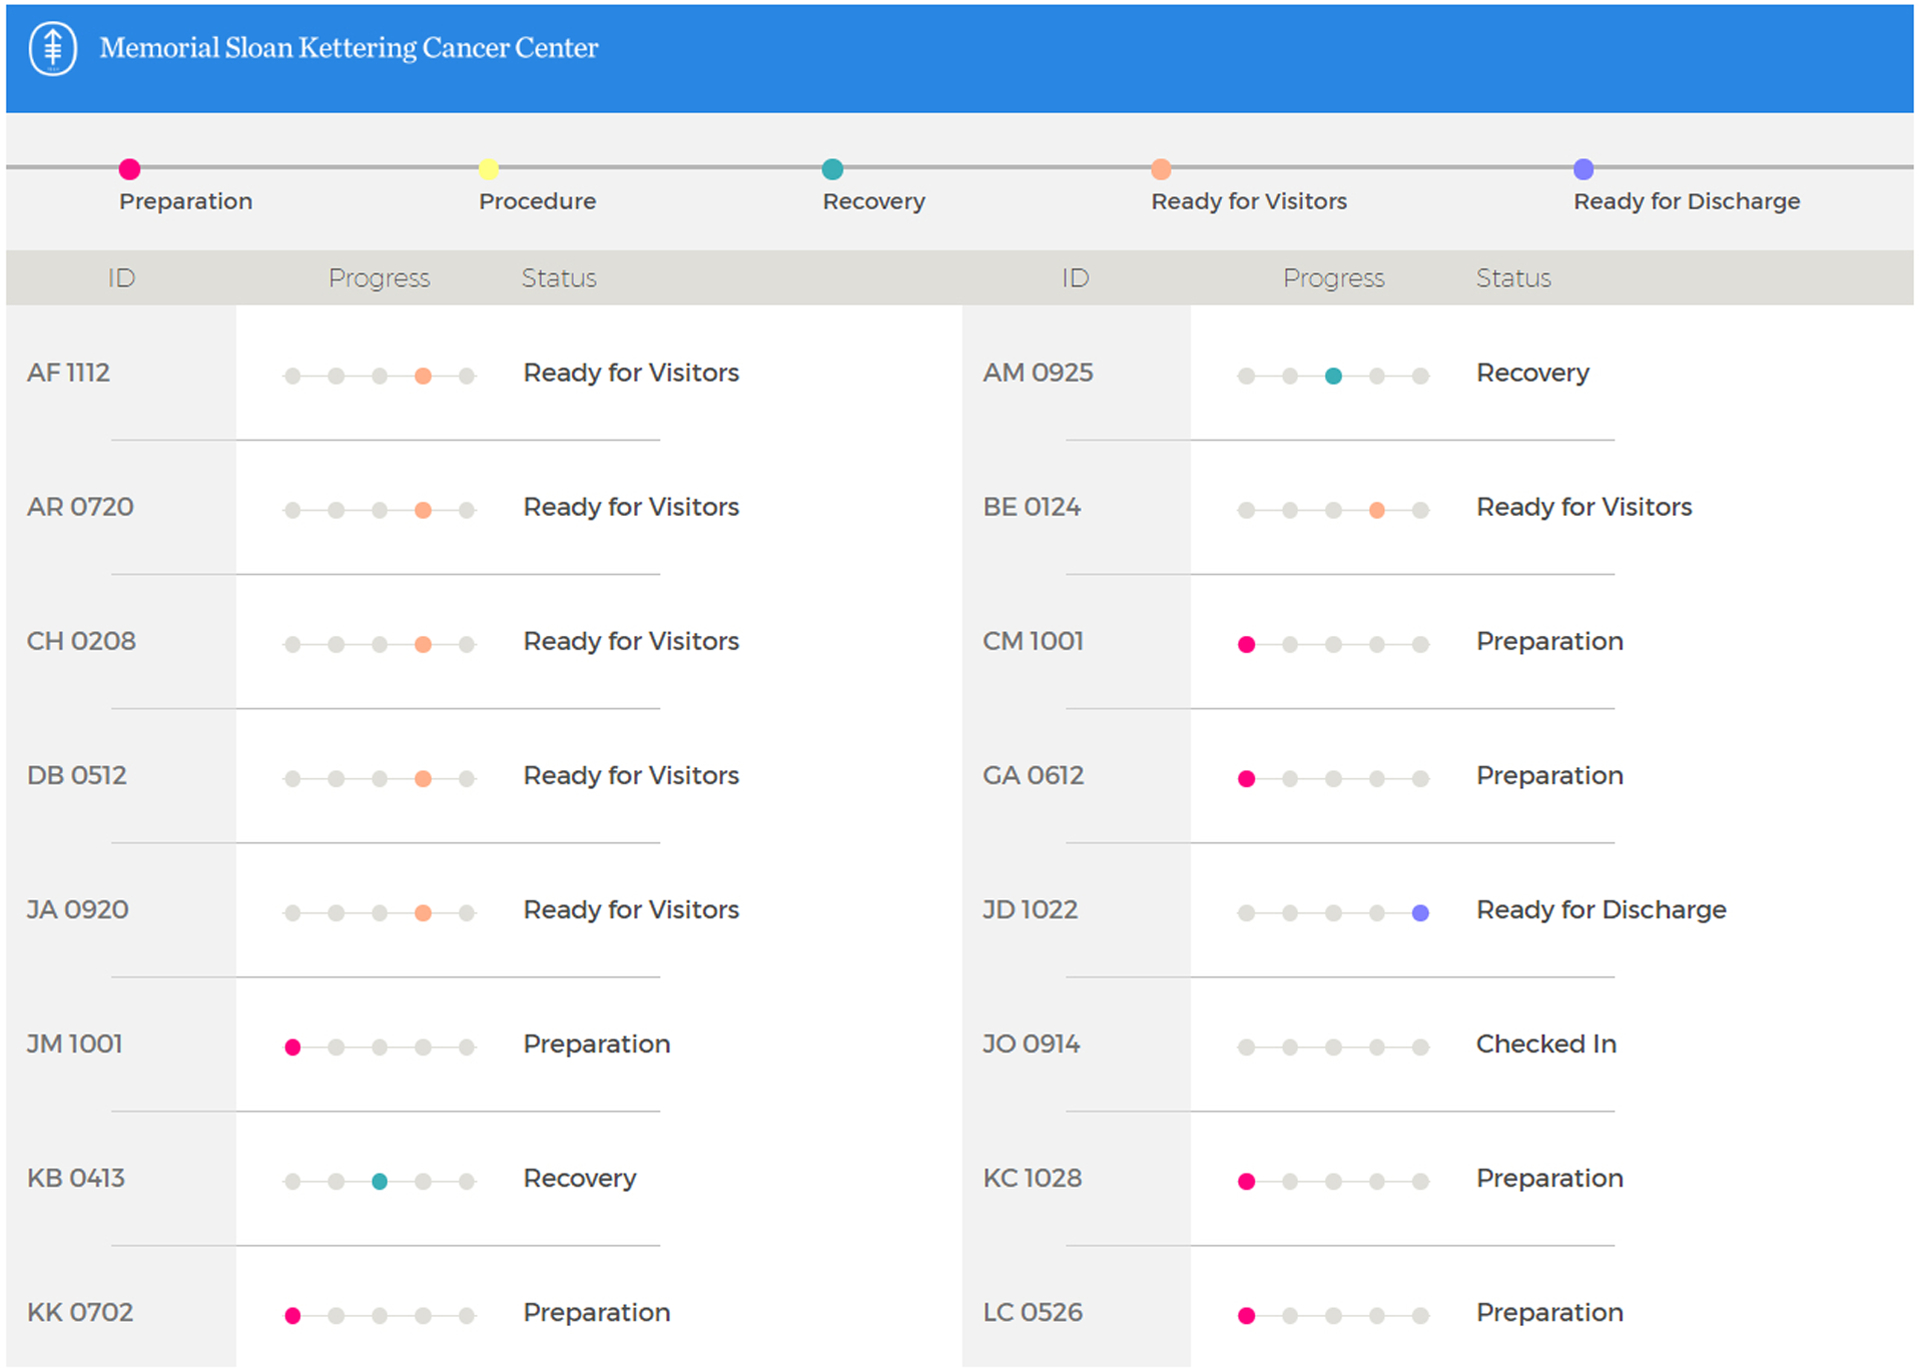Click the pink progress dot for KK 0702
1920x1370 pixels.
(x=292, y=1316)
